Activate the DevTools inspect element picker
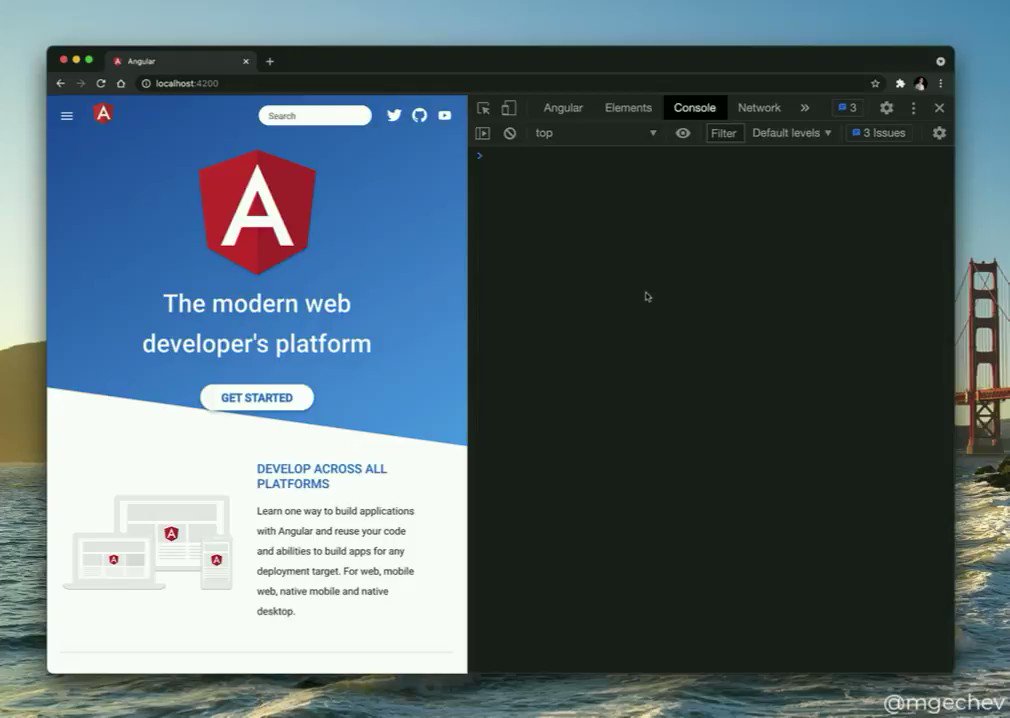The width and height of the screenshot is (1010, 718). [x=483, y=108]
